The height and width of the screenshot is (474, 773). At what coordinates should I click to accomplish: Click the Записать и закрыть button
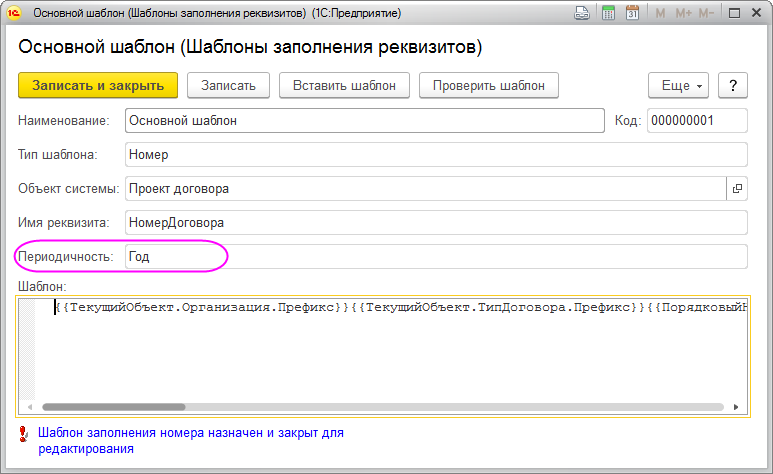[98, 86]
